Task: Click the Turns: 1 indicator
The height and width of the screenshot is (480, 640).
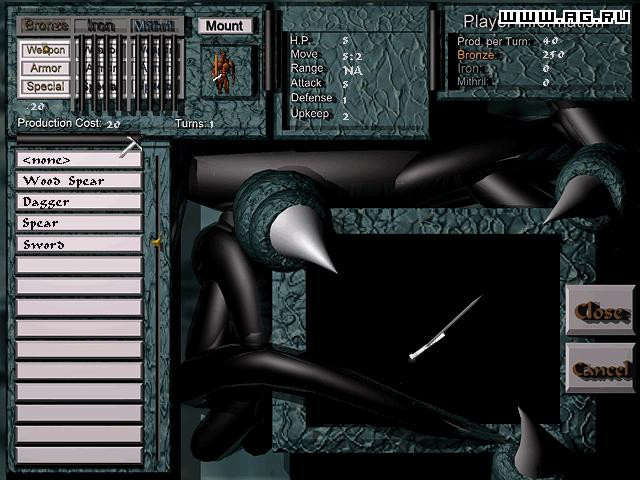Action: point(194,123)
